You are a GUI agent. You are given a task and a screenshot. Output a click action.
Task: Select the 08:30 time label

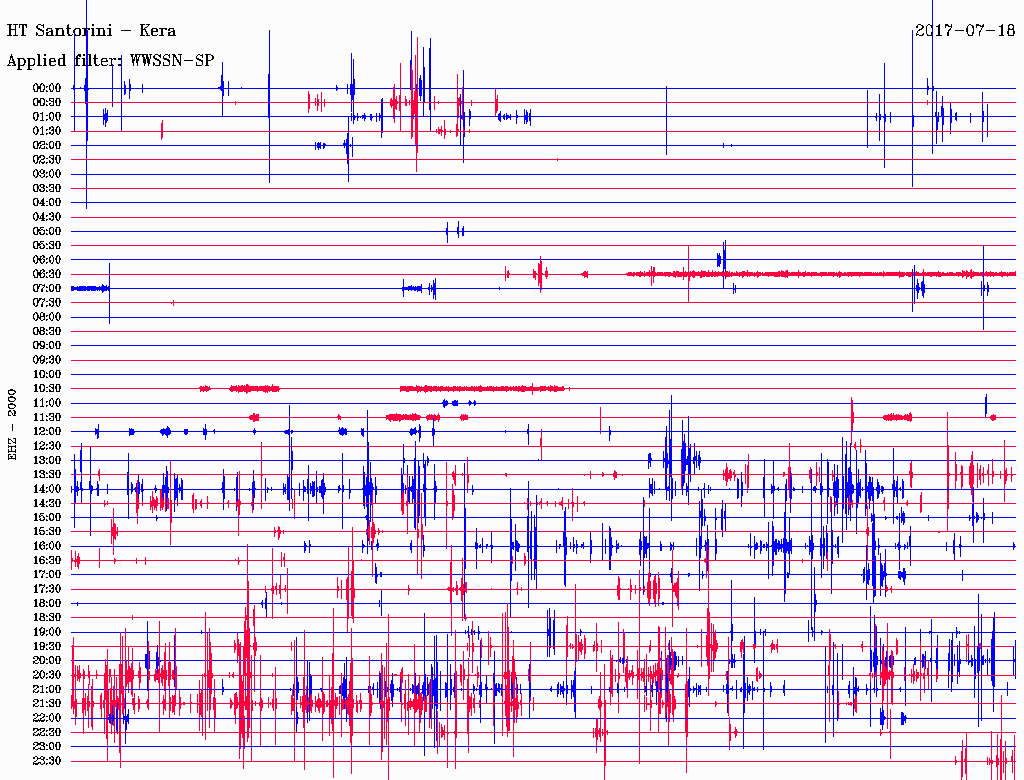(x=47, y=332)
